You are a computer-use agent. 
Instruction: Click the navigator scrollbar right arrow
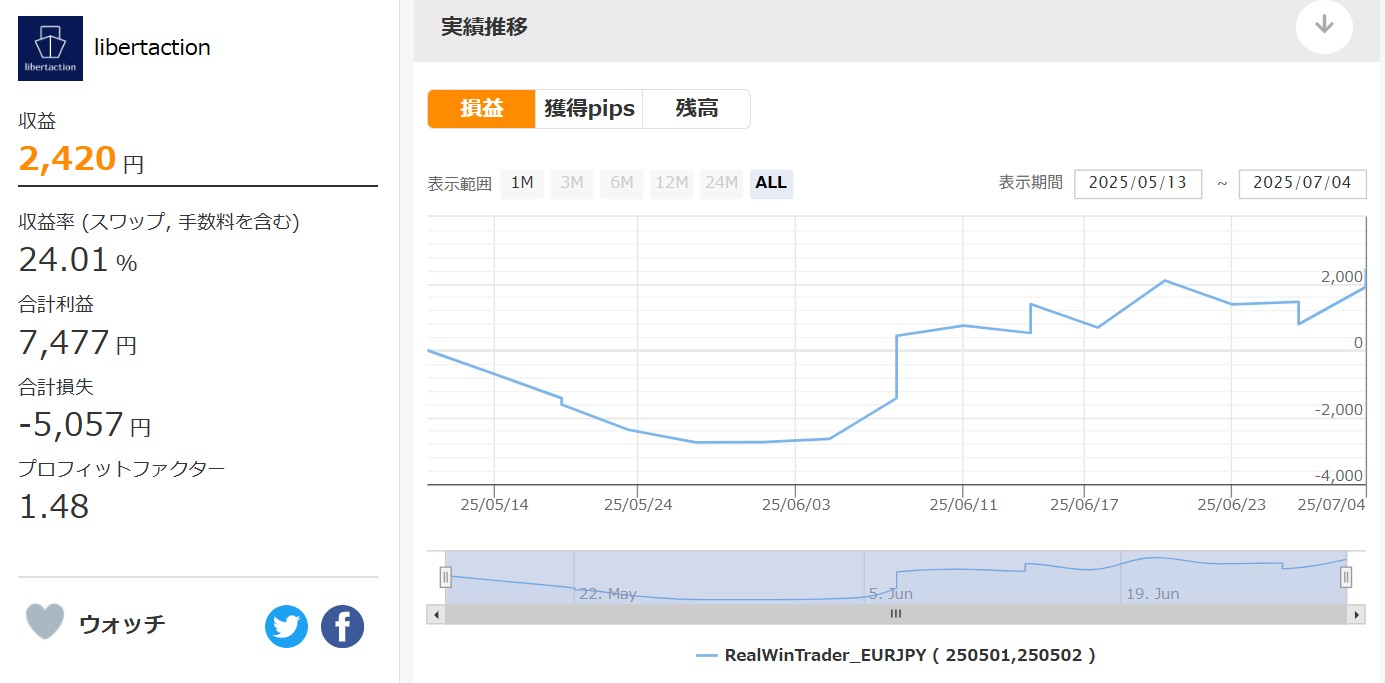[1356, 614]
